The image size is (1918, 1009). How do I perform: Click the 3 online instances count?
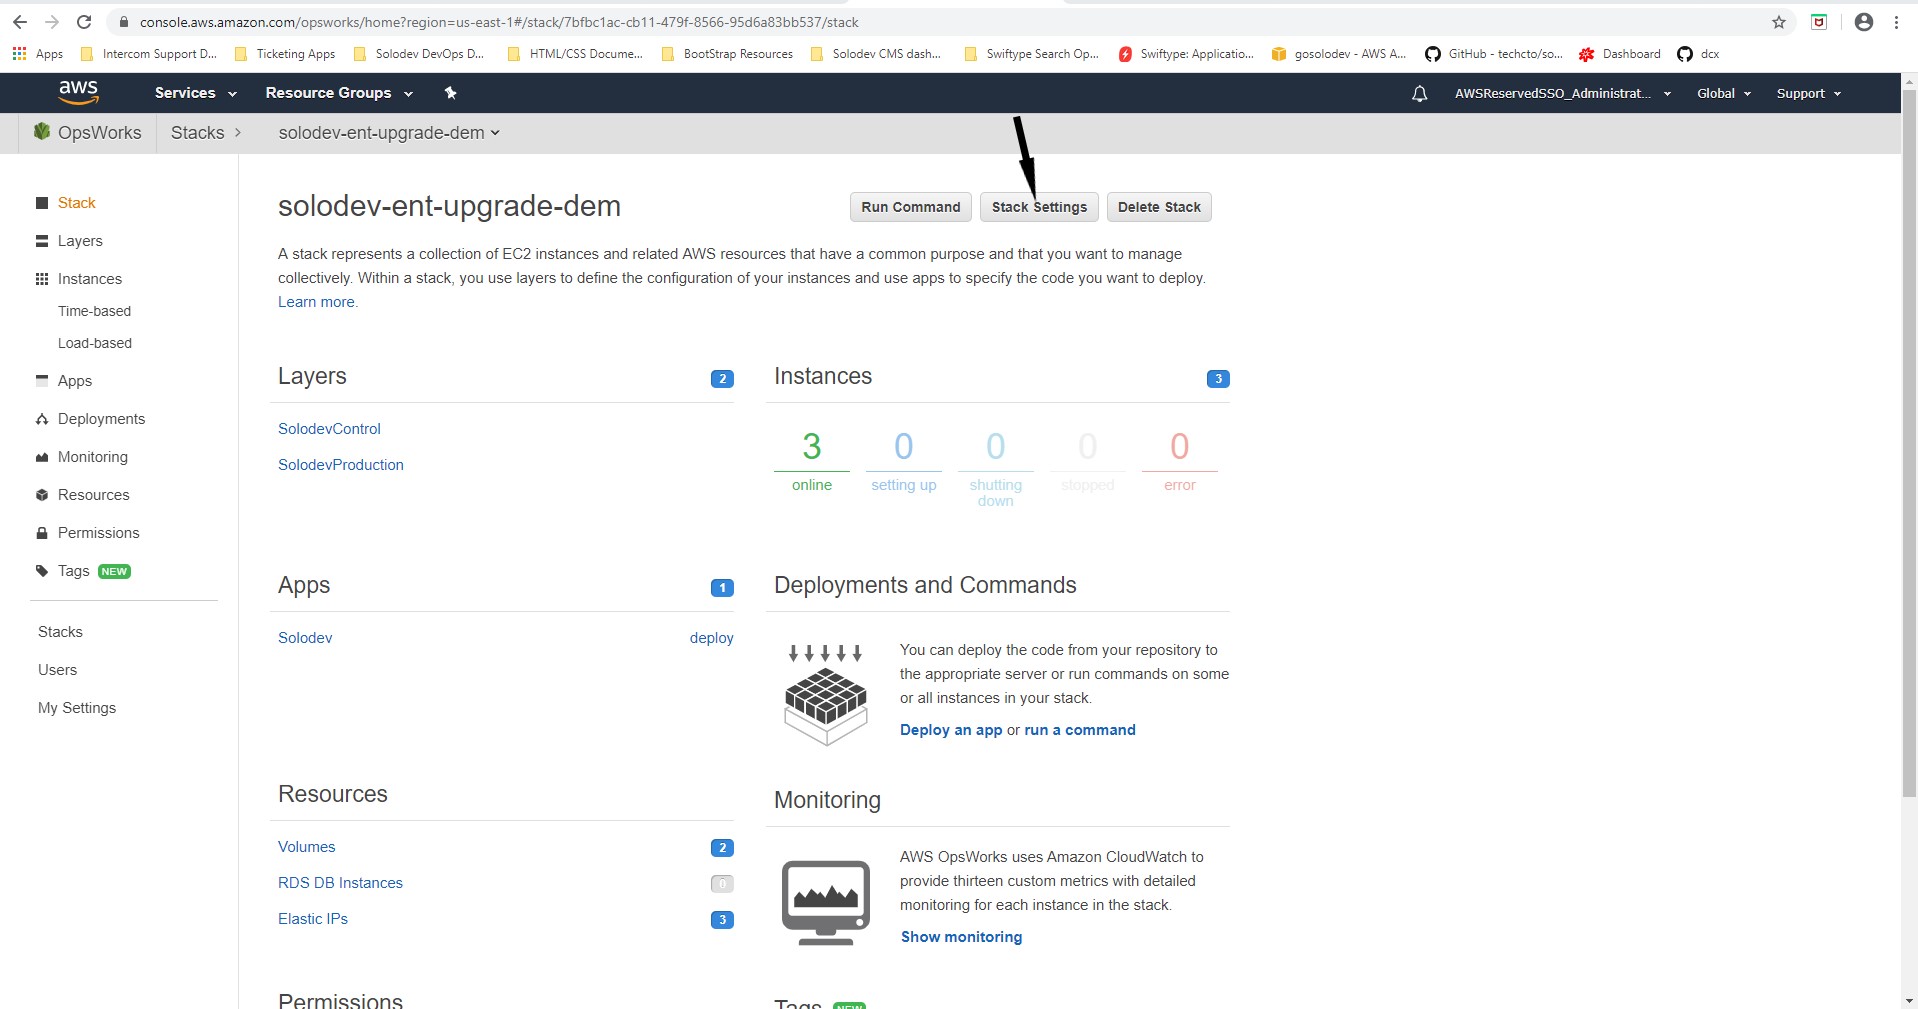(811, 446)
